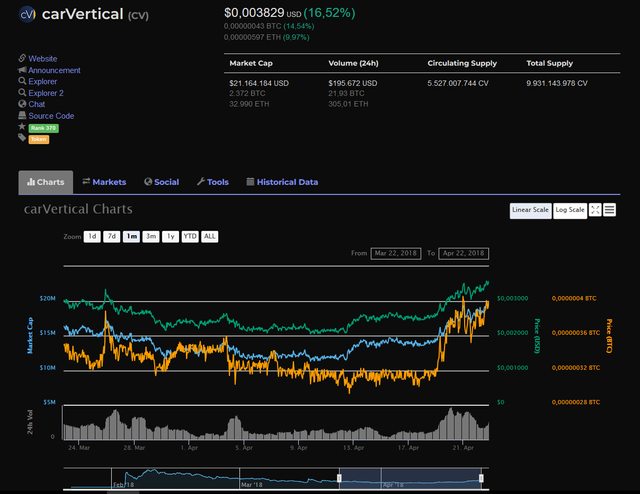Click the exchange arrows icon on Markets
640x494 pixels.
[86, 181]
